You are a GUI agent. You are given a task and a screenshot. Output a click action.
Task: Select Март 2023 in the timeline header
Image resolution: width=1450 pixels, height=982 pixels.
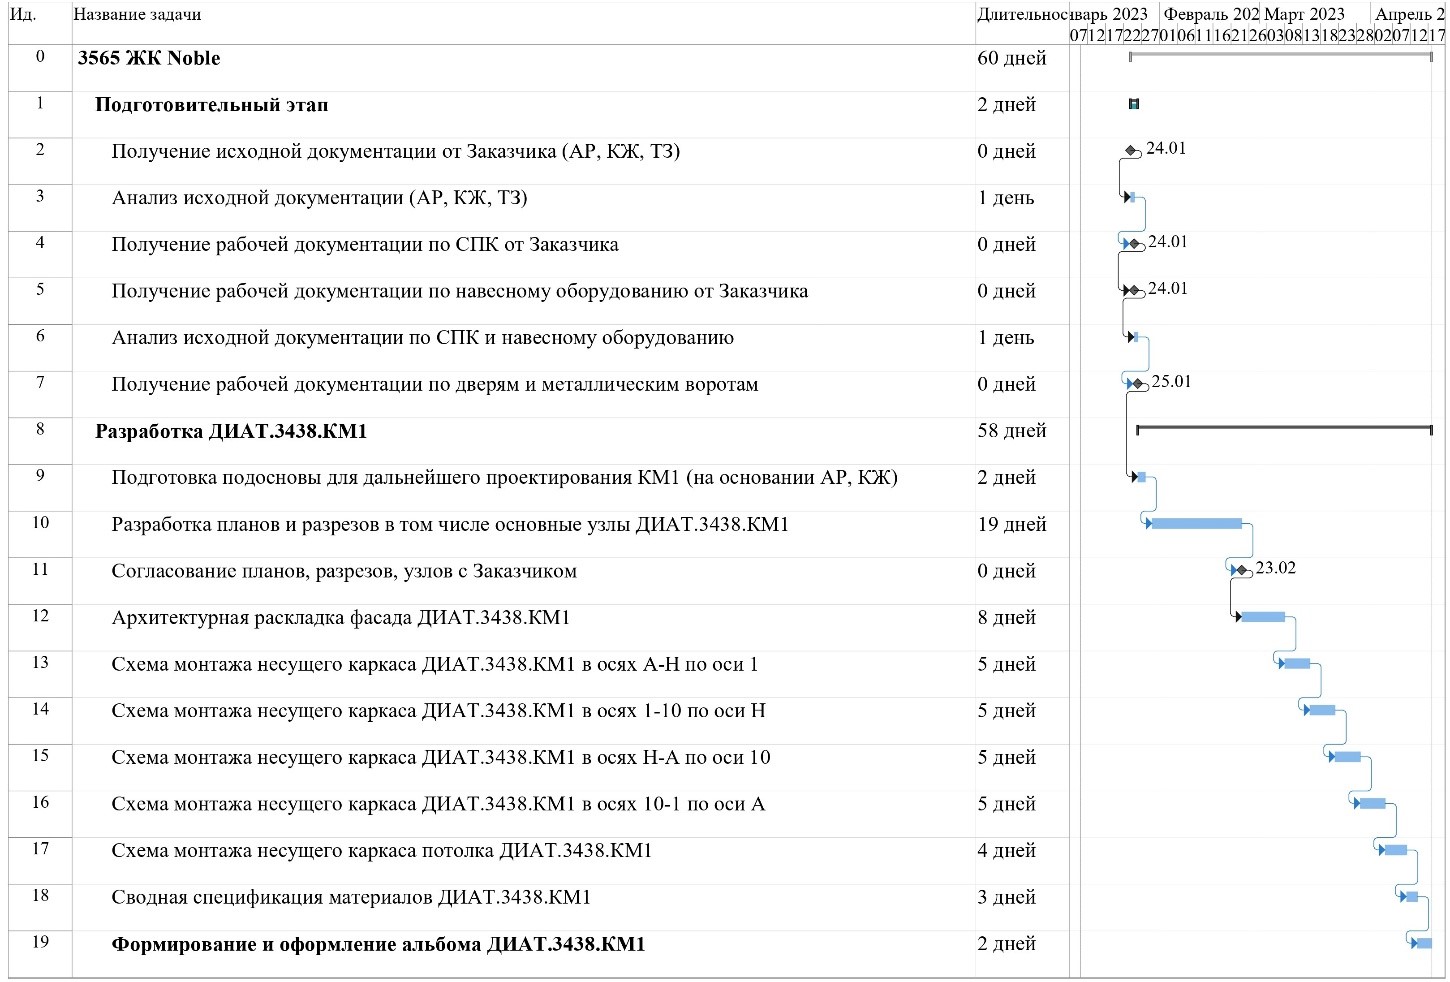tap(1304, 14)
